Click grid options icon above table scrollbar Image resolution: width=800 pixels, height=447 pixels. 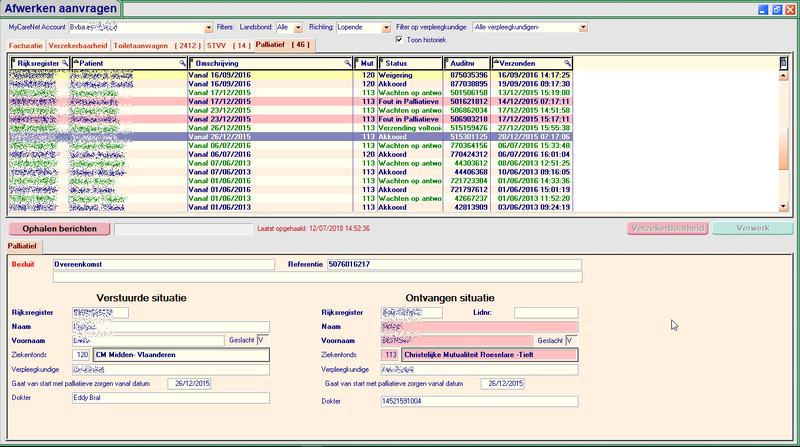coord(783,63)
